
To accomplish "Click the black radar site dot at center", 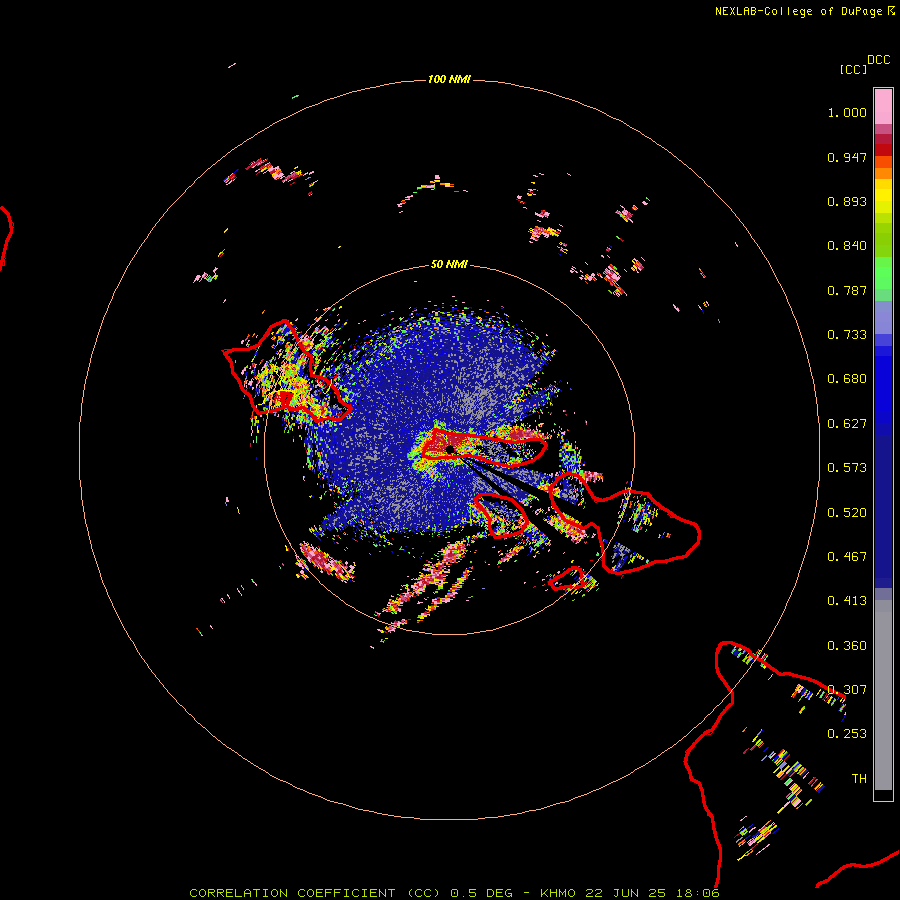I will pyautogui.click(x=450, y=449).
